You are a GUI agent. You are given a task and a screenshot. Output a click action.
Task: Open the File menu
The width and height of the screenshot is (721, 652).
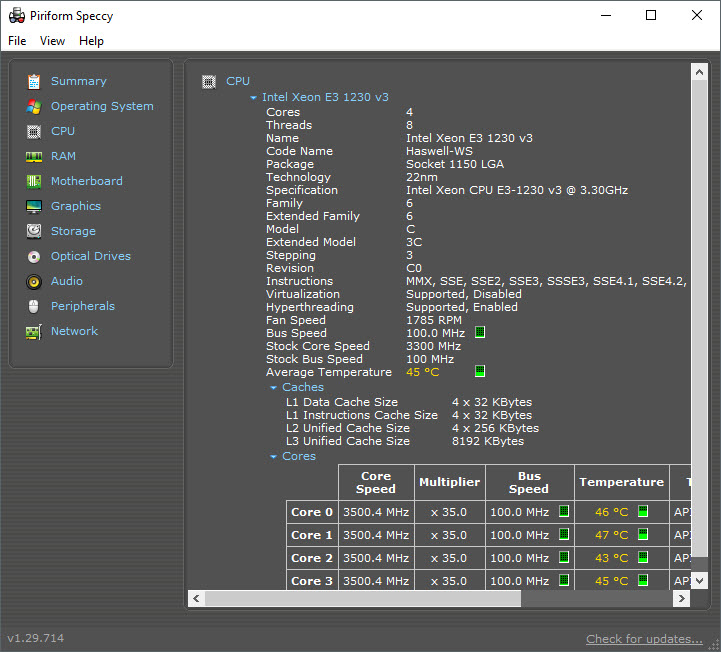pos(17,41)
